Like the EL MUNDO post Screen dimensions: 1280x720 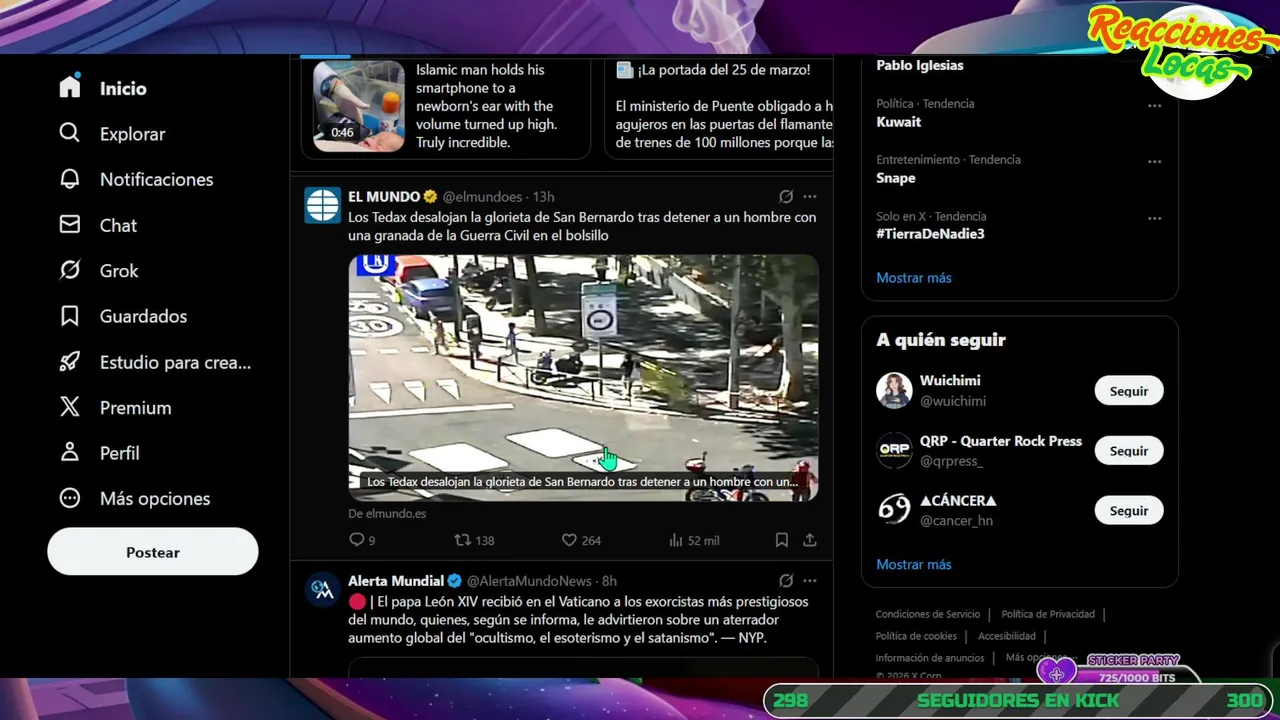581,540
